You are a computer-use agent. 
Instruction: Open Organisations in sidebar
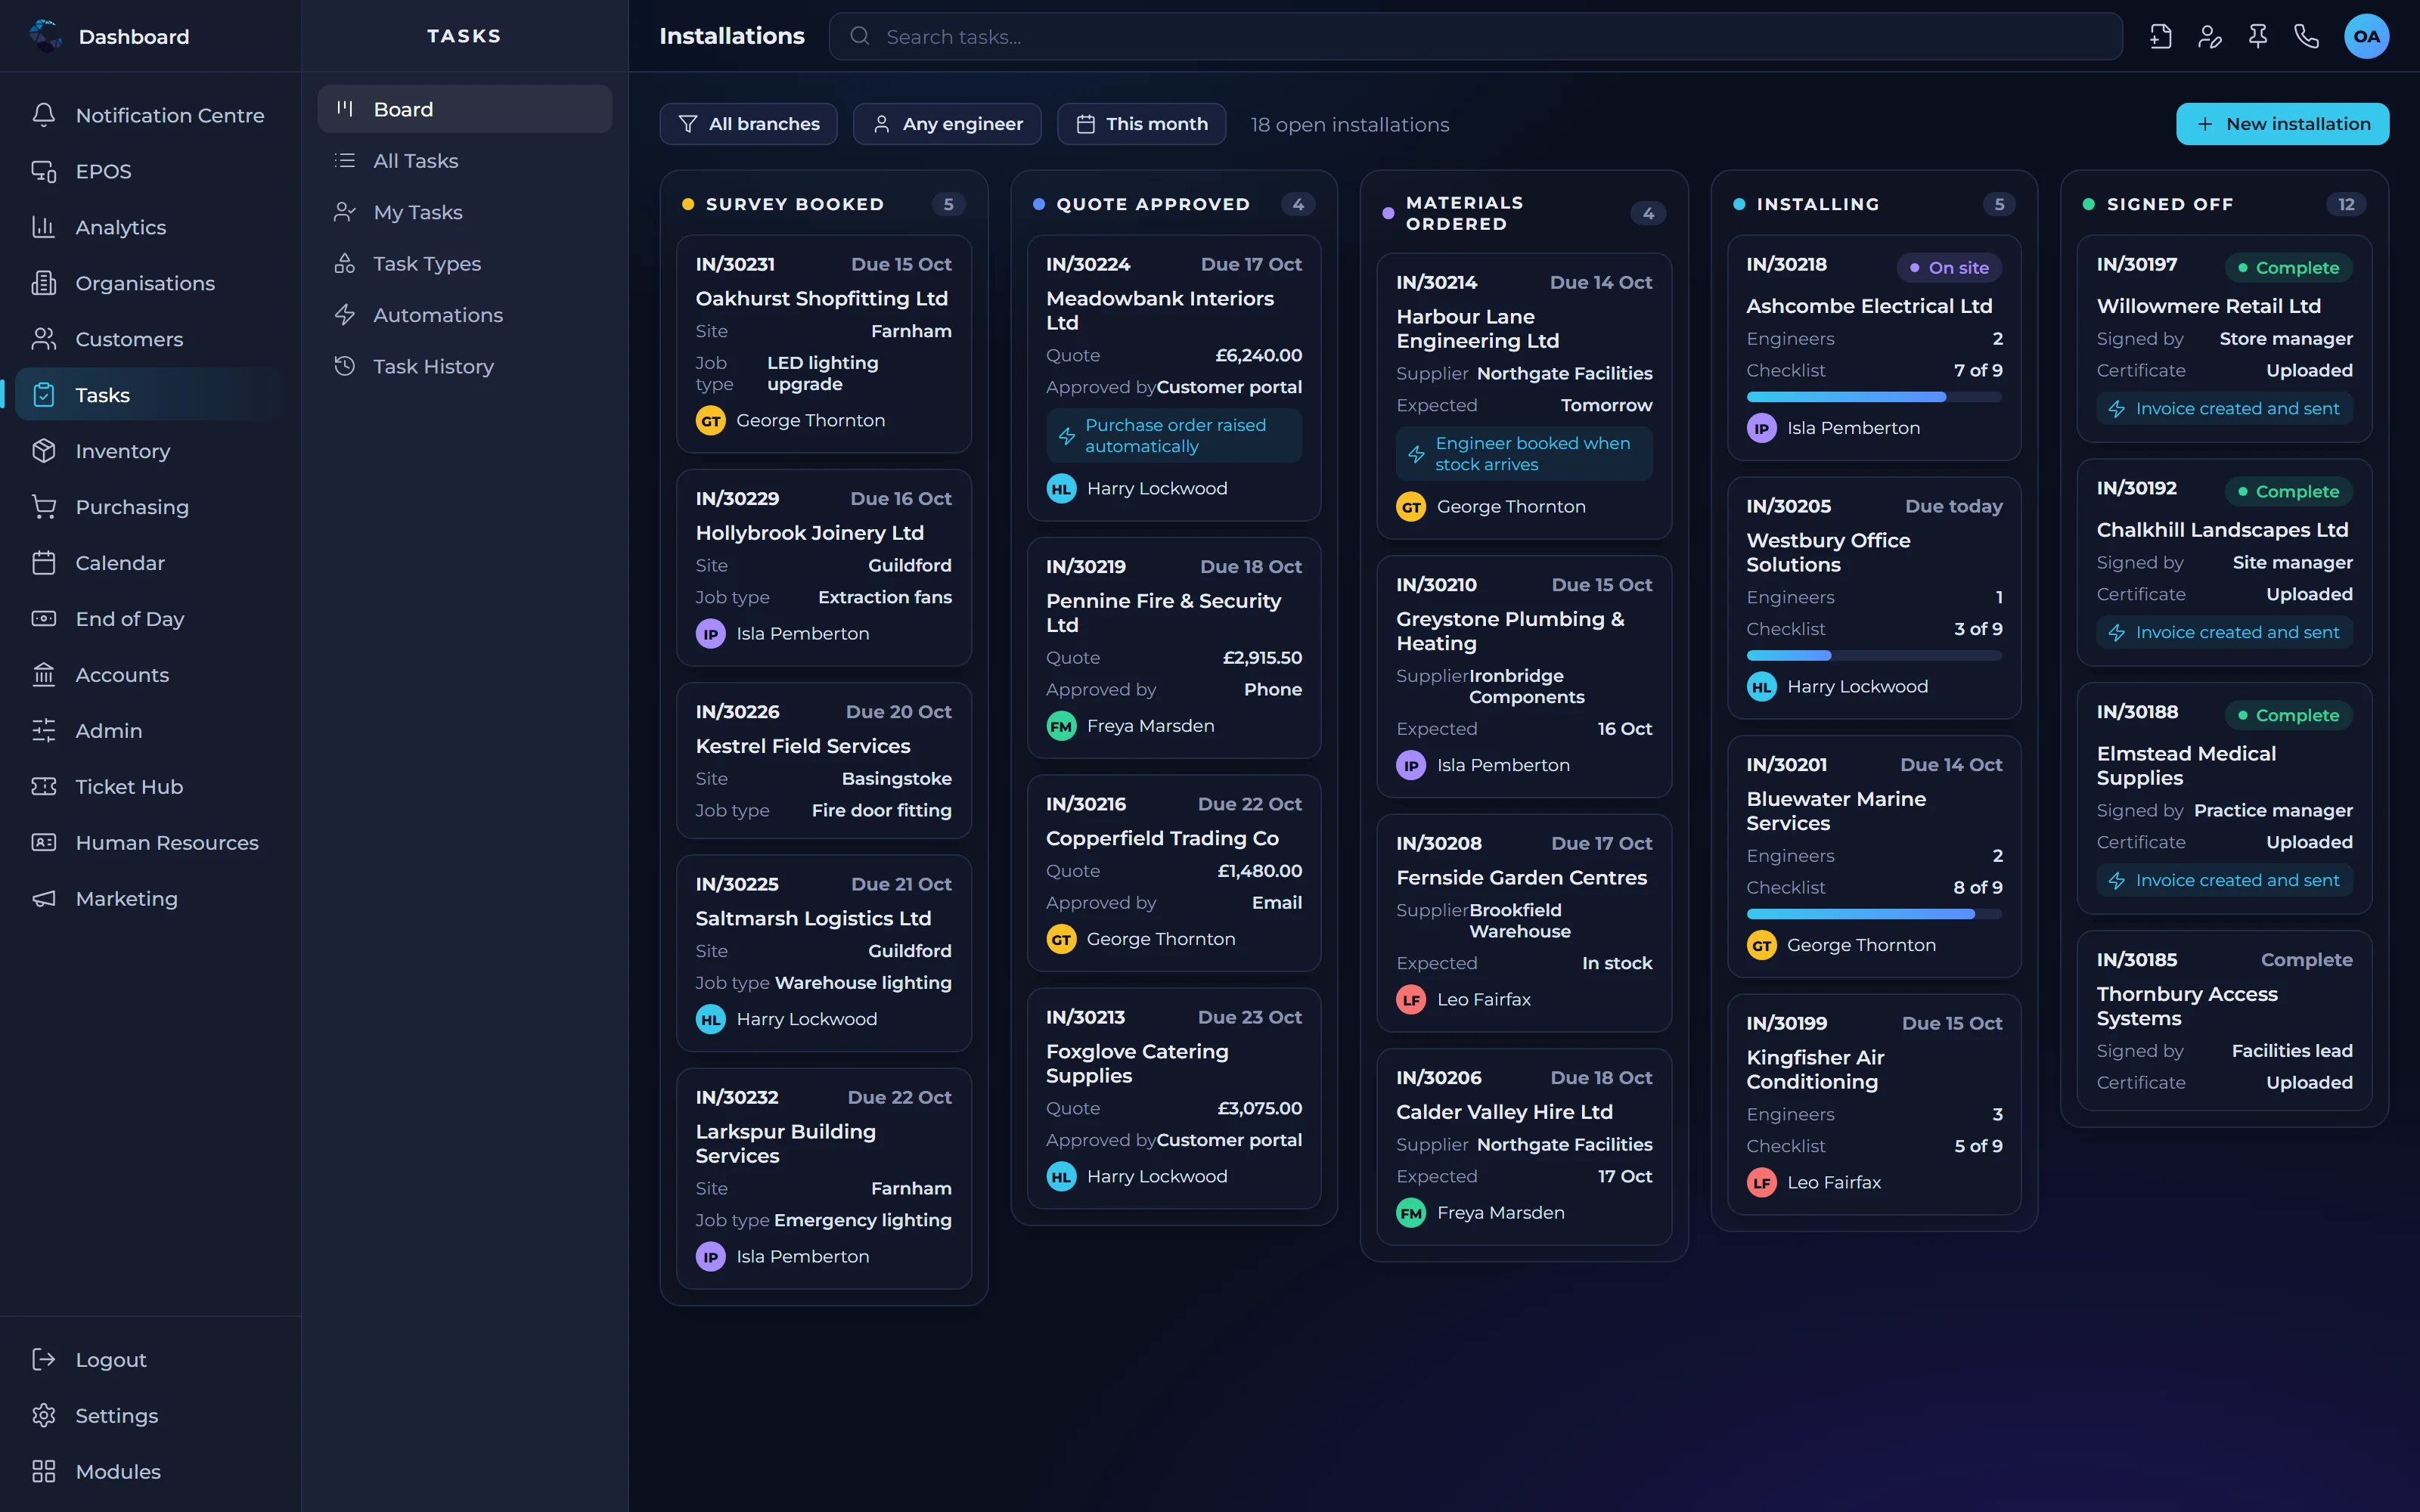click(150, 283)
